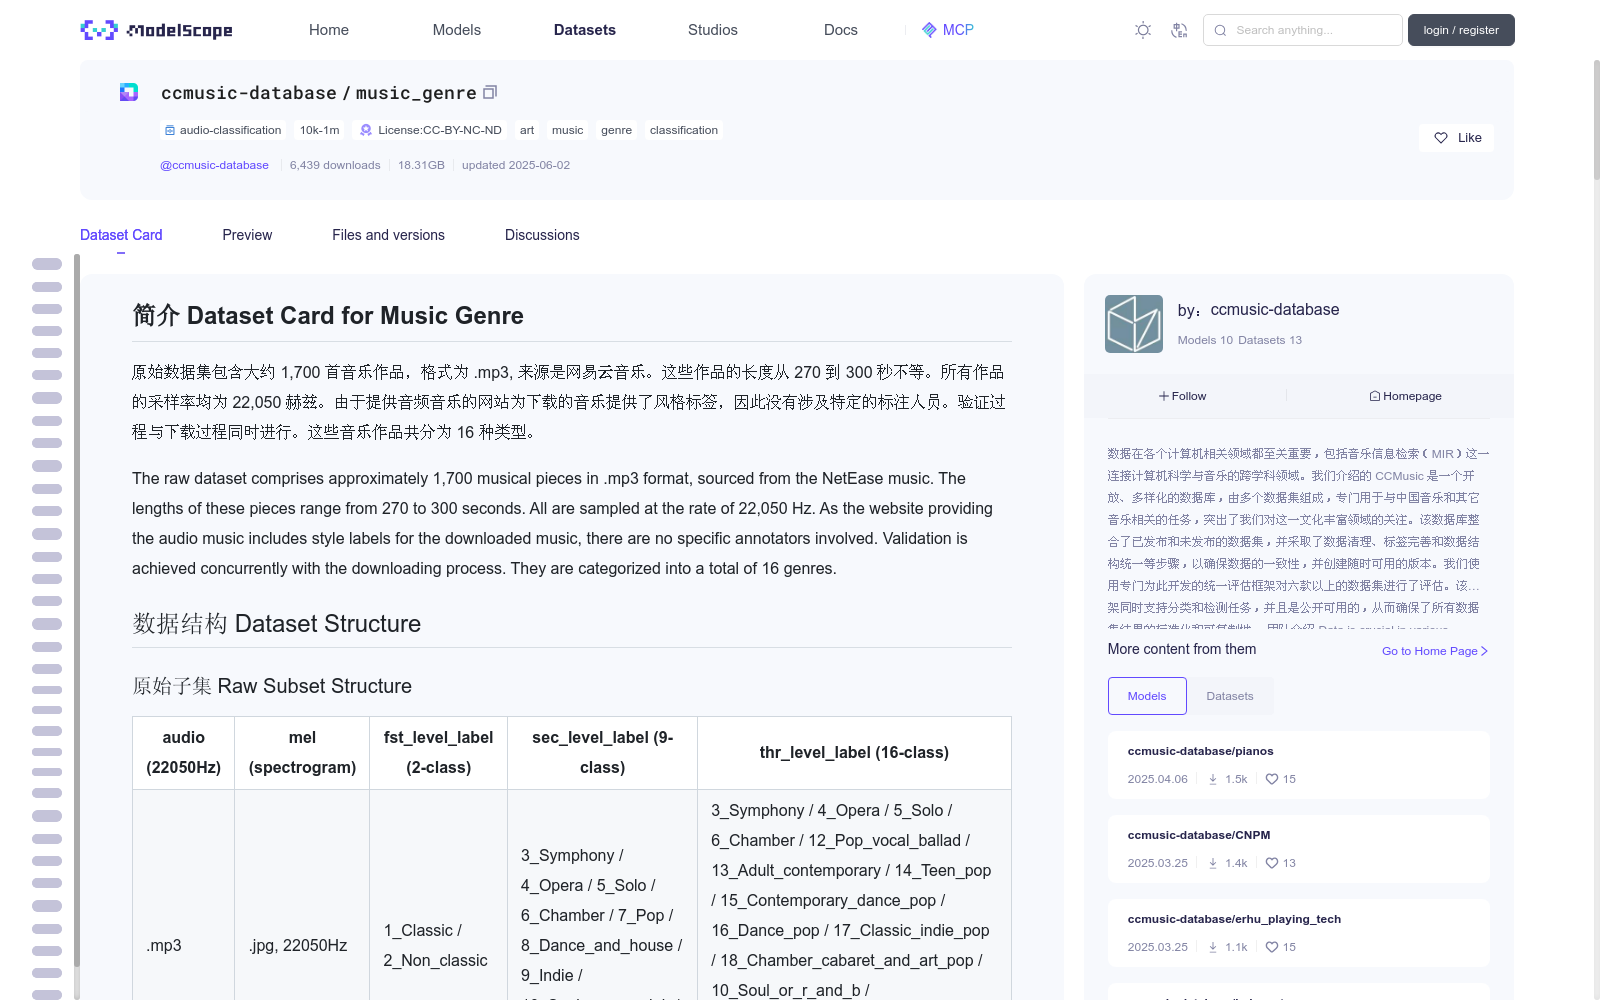
Task: Click the 'Datasets 13' count text
Action: pos(1270,340)
